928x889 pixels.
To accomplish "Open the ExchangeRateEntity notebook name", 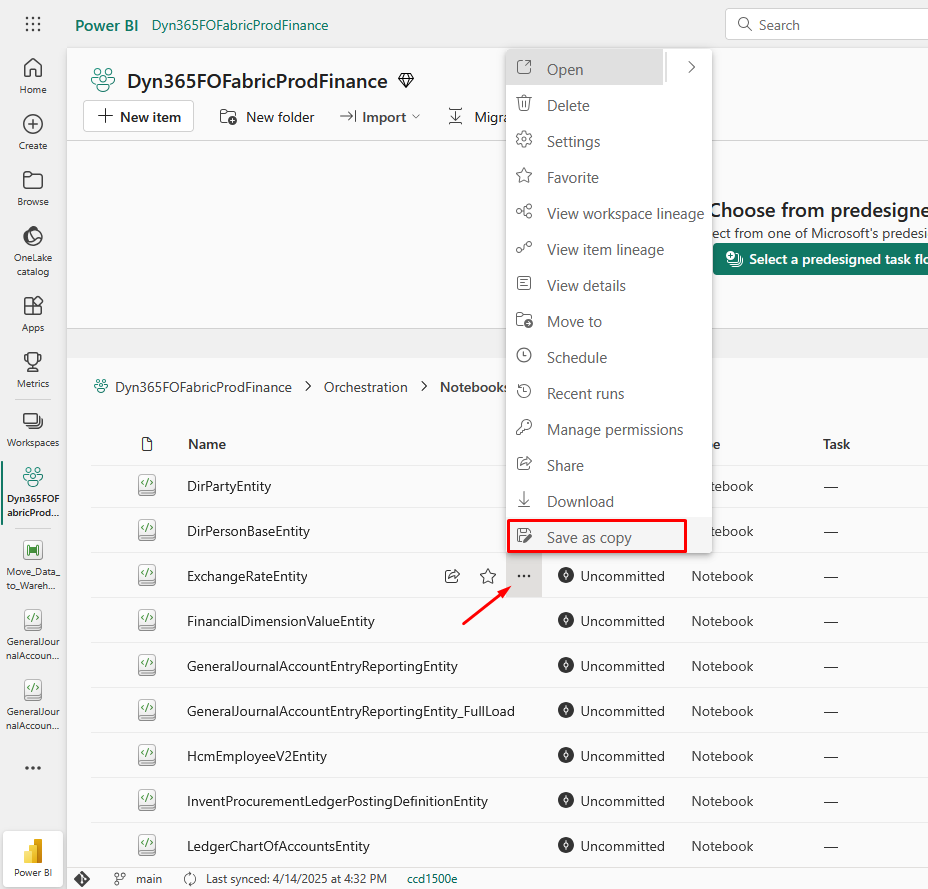I will [247, 576].
